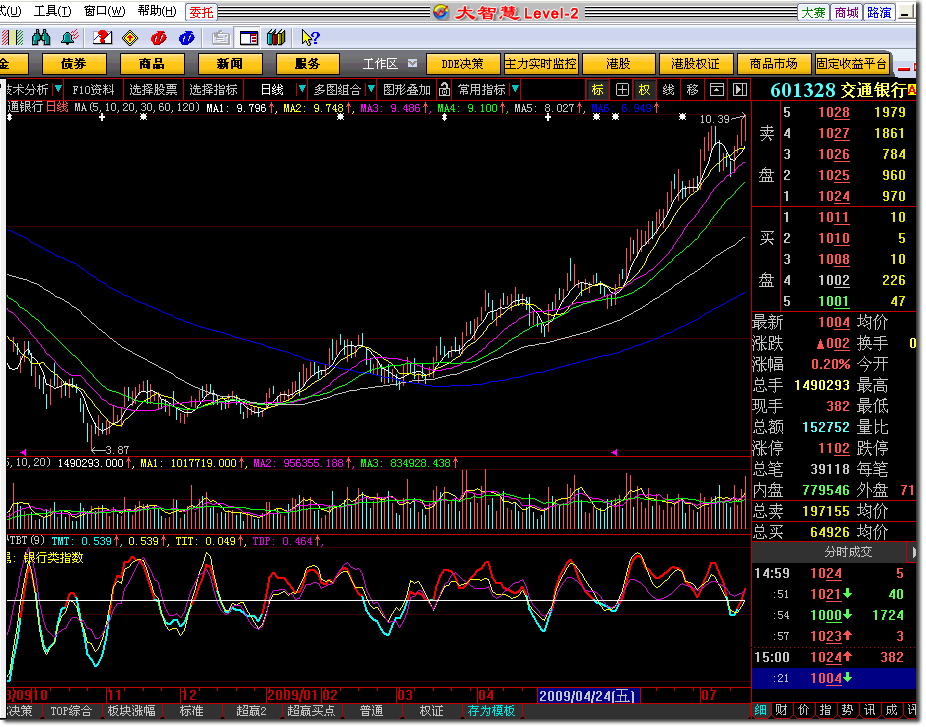Expand the 工作区 dropdown
926x727 pixels.
tap(412, 63)
